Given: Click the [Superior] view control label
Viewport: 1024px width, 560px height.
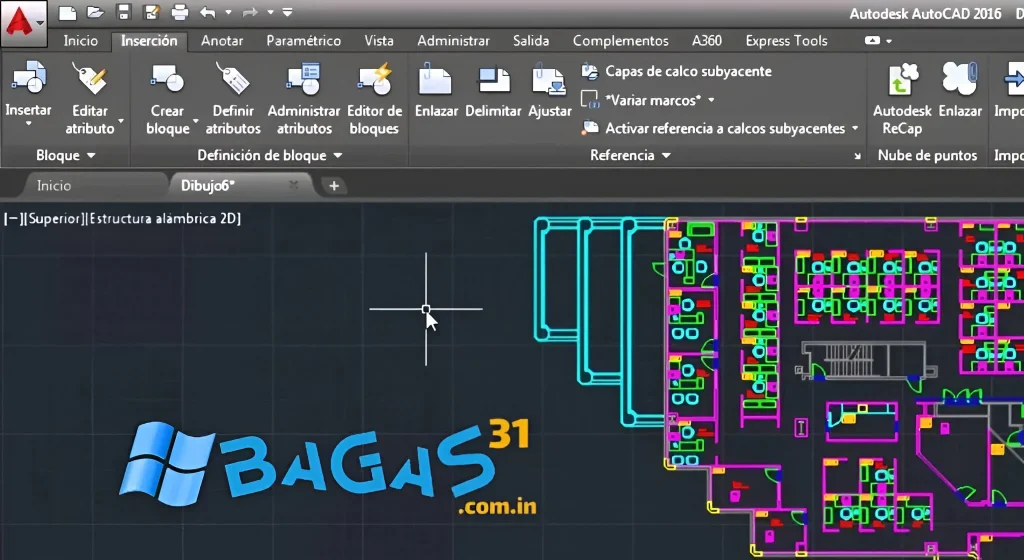Looking at the screenshot, I should pyautogui.click(x=54, y=219).
